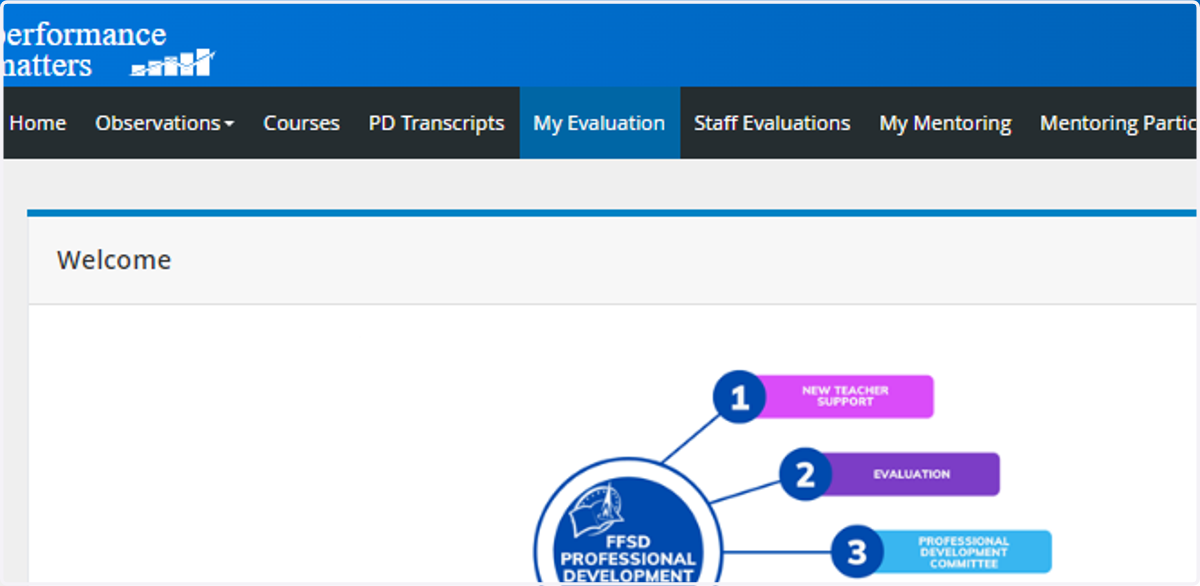Go to the Home menu item
Viewport: 1200px width, 586px height.
click(x=37, y=123)
